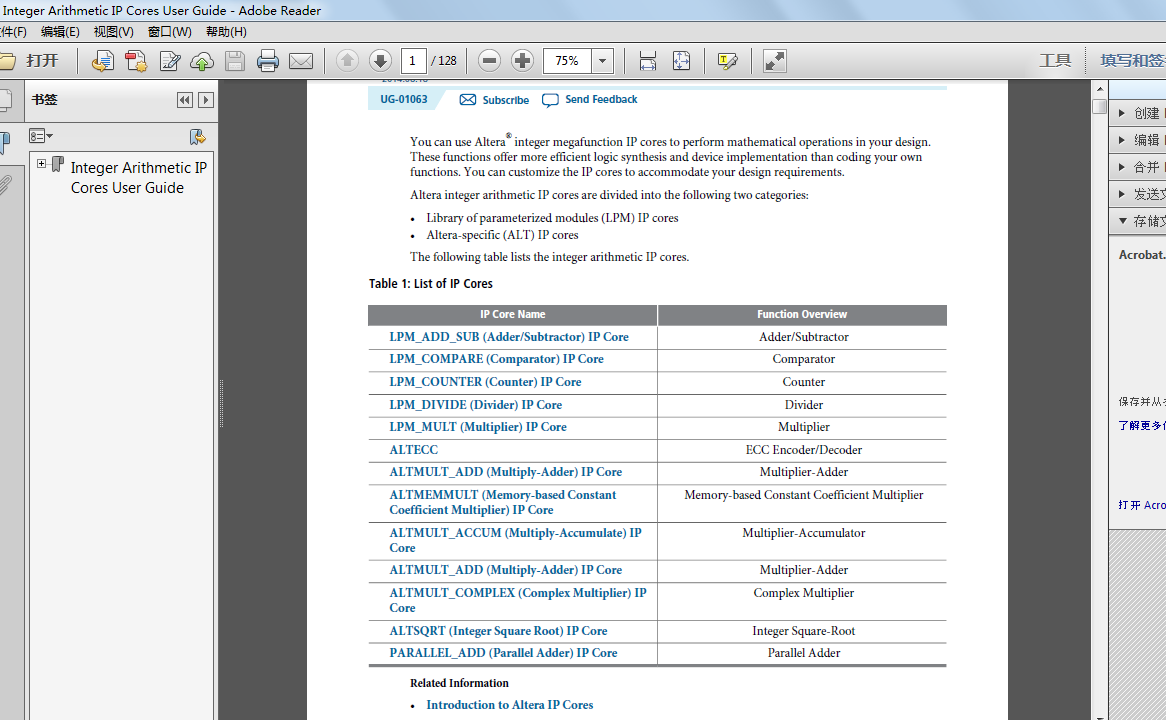Click the bookmarks ribbon sidebar icon
1166x720 pixels.
tap(4, 142)
